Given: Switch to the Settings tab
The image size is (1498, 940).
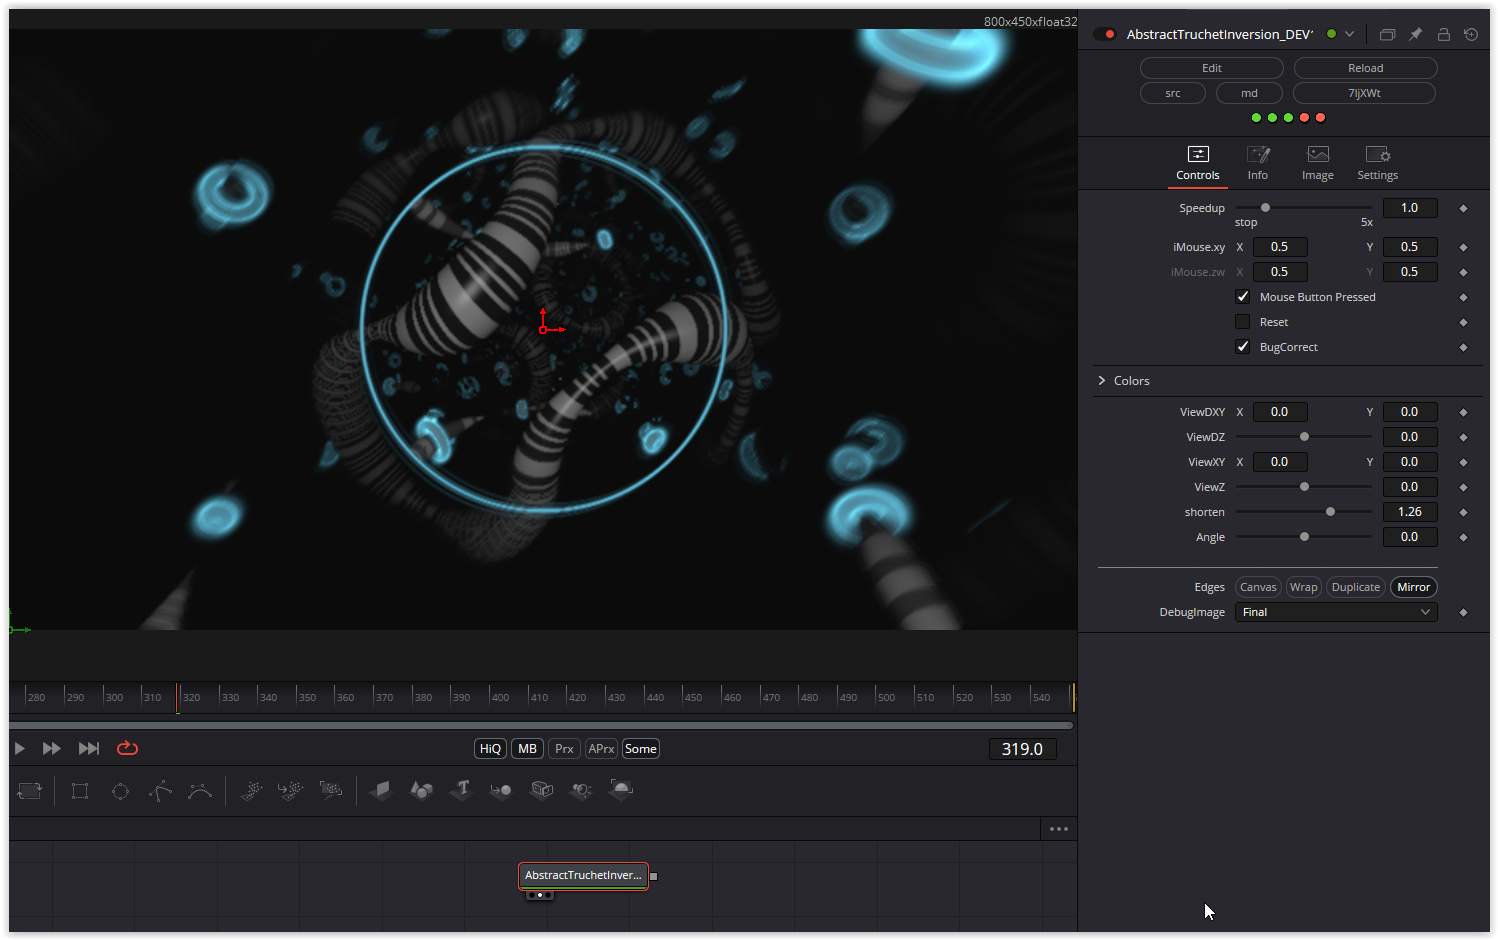Looking at the screenshot, I should click(x=1378, y=164).
